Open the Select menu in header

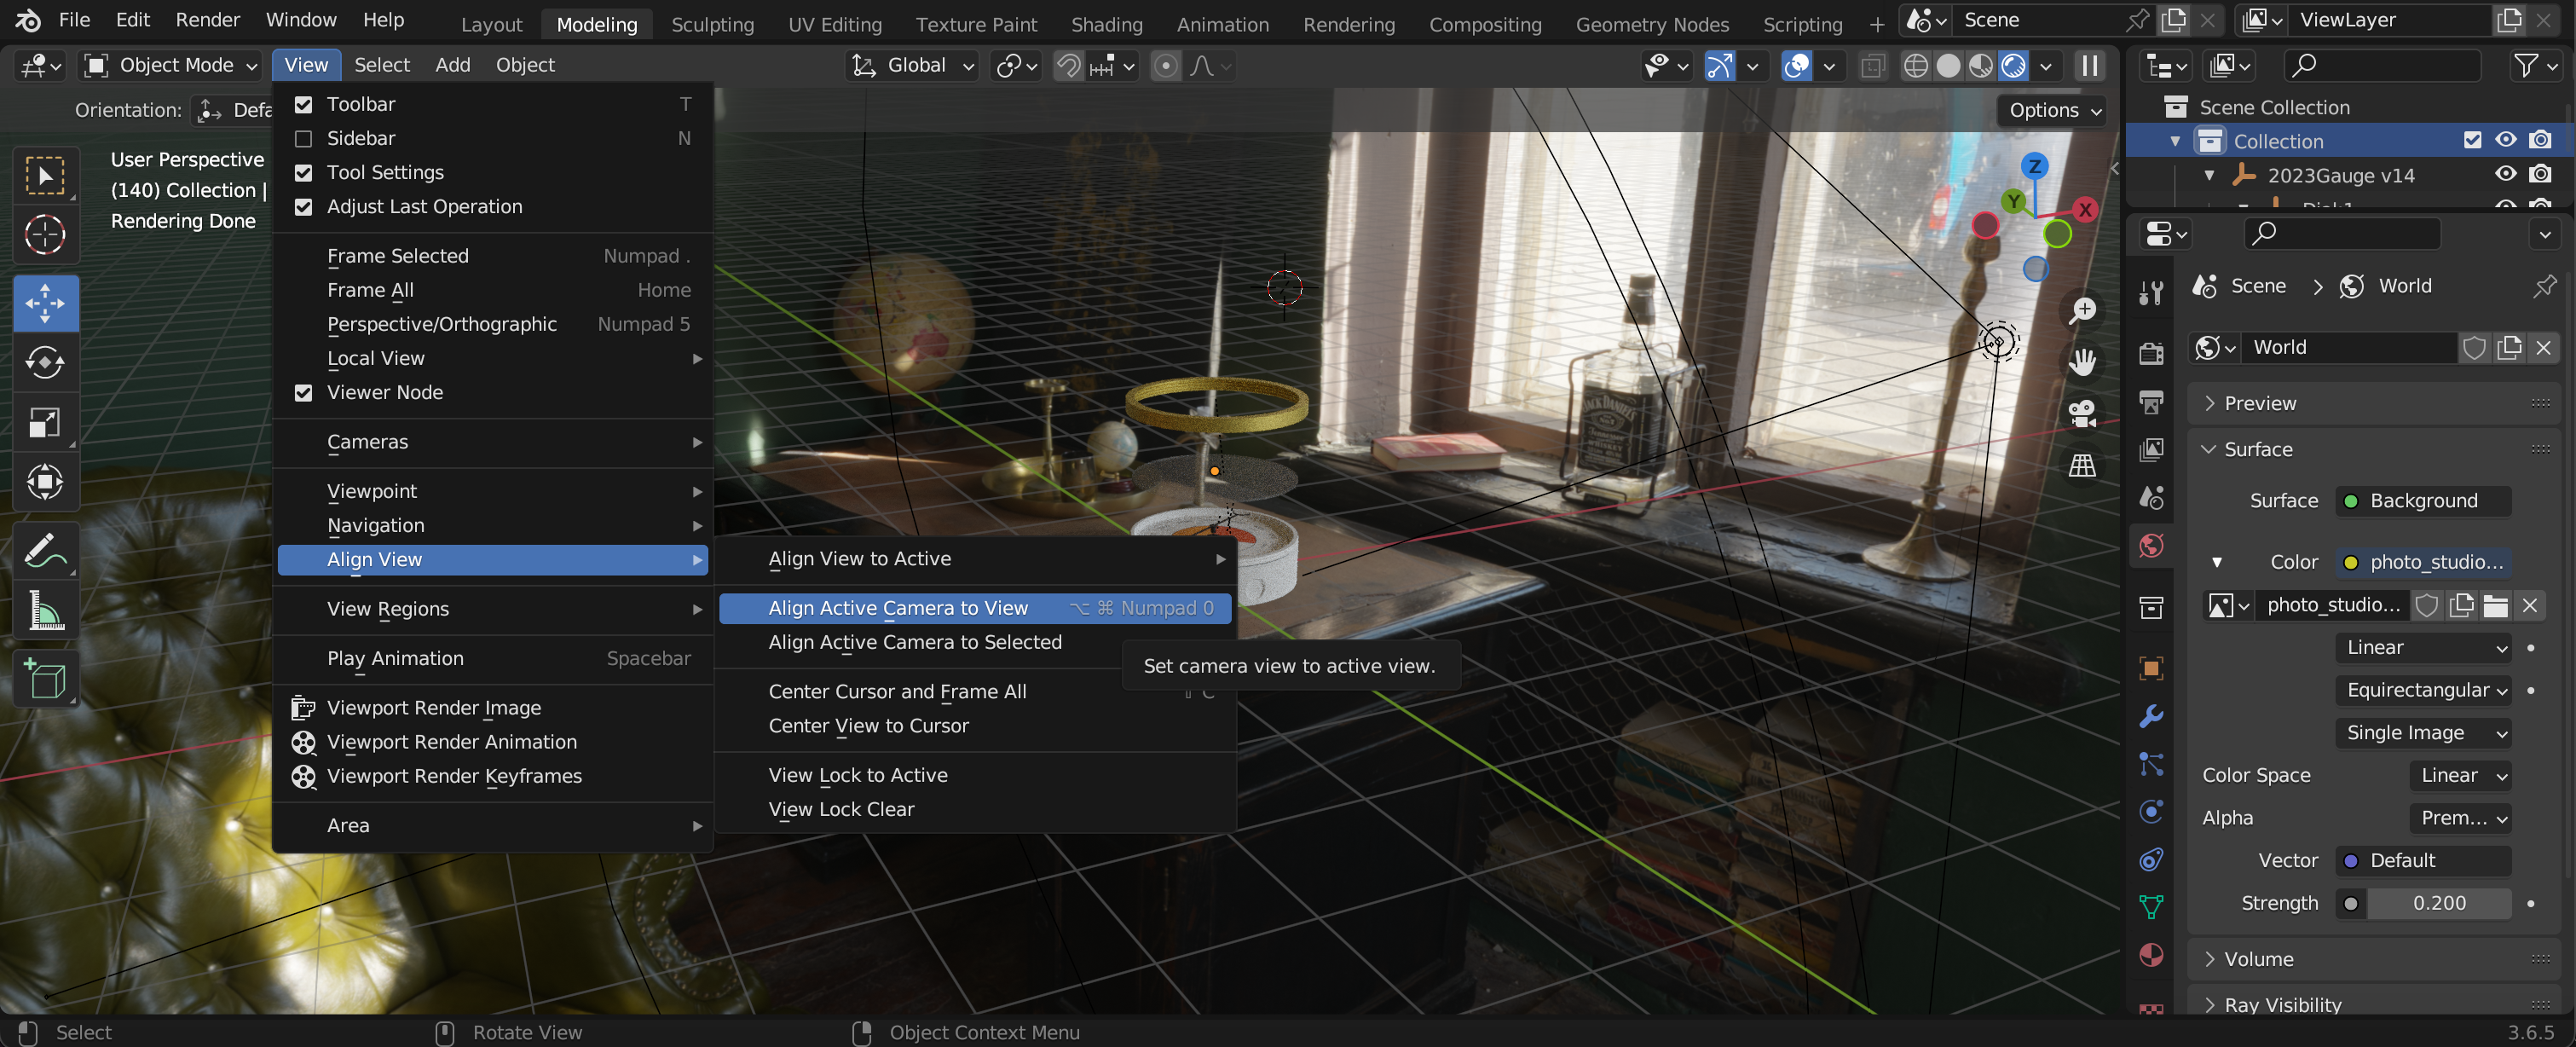point(382,65)
